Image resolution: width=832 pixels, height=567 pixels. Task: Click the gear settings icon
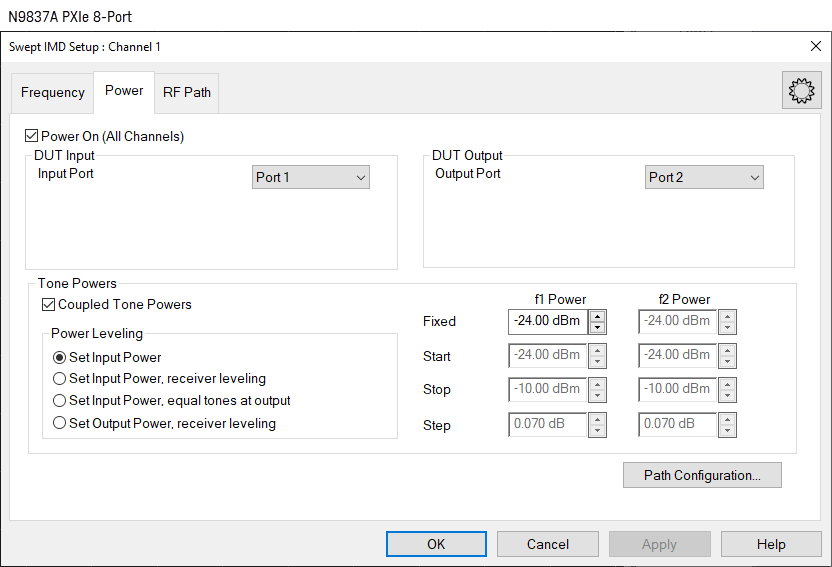click(801, 91)
